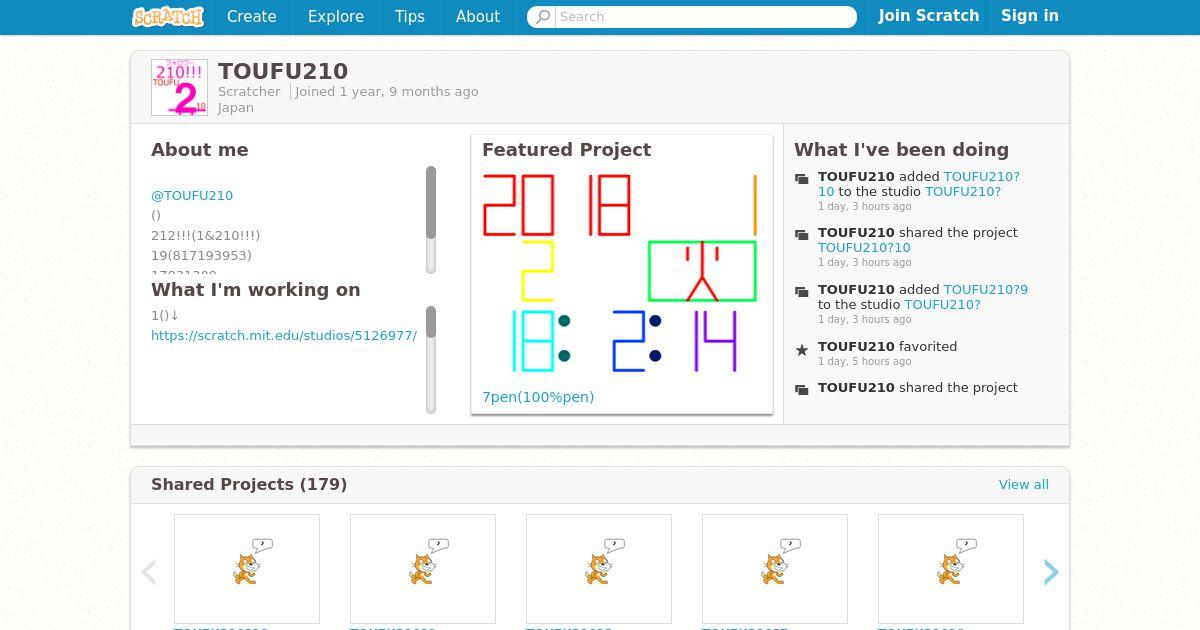Screen dimensions: 1200x630
Task: Click the Scratch logo icon
Action: (168, 16)
